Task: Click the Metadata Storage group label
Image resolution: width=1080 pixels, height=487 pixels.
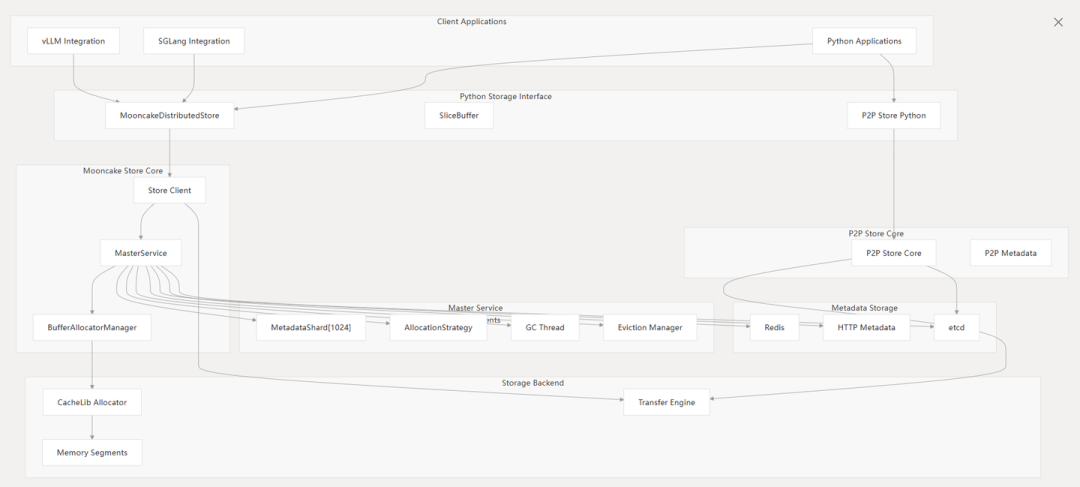Action: tap(864, 308)
